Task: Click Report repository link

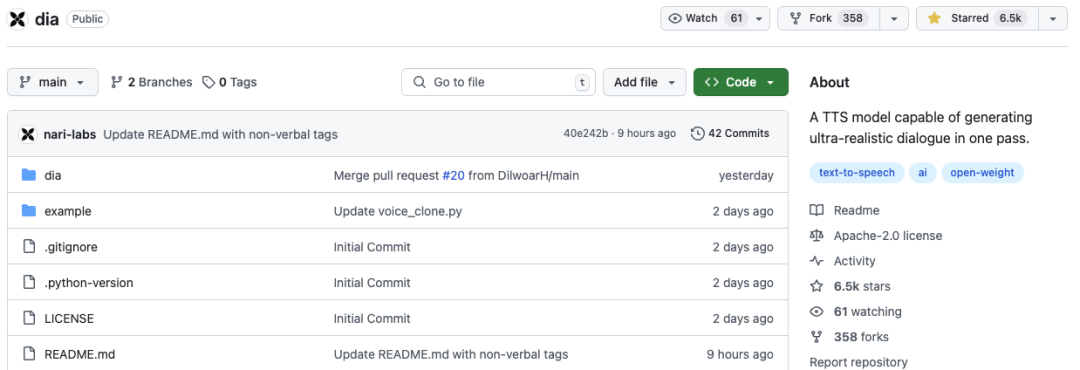Action: coord(858,362)
